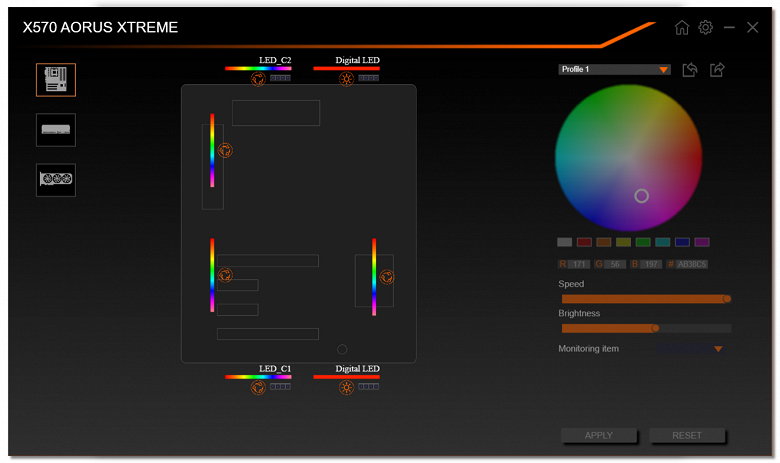Click the top Digital LED red bar
Screen dimensions: 780x463
pos(346,68)
